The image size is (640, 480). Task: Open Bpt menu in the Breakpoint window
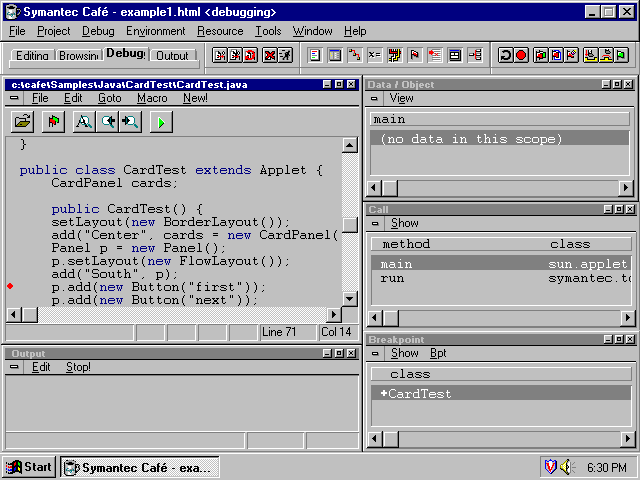click(x=438, y=353)
